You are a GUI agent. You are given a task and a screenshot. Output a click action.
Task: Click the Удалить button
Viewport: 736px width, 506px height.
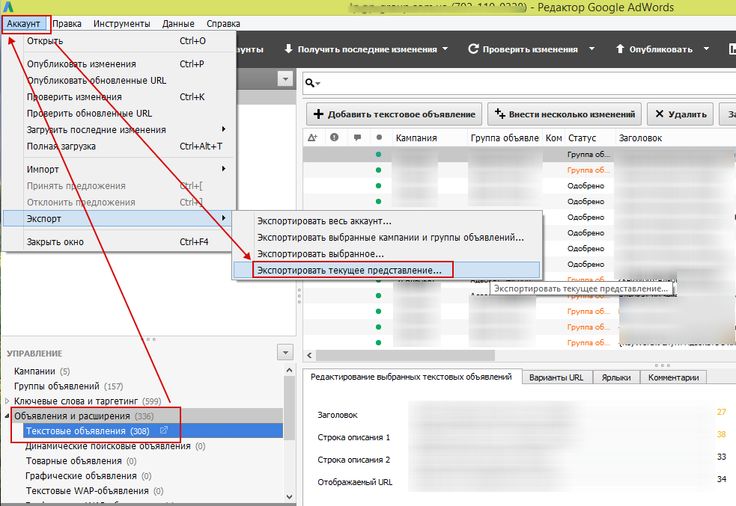tap(680, 114)
